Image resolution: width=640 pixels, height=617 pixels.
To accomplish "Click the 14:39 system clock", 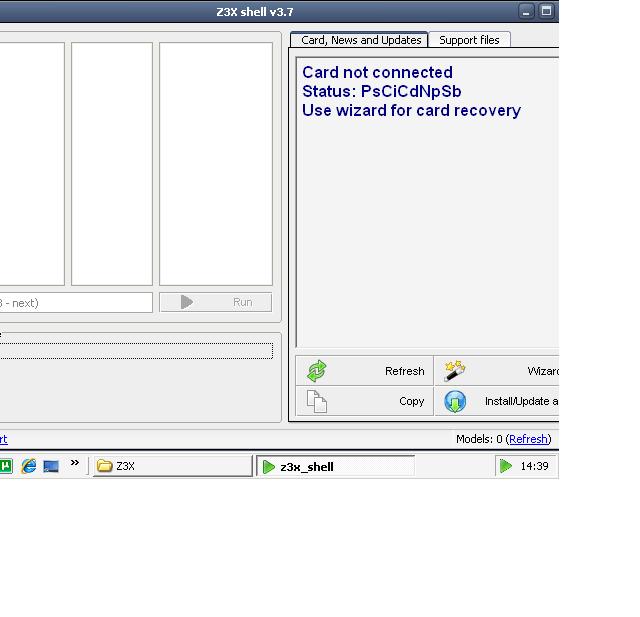I will (x=534, y=466).
